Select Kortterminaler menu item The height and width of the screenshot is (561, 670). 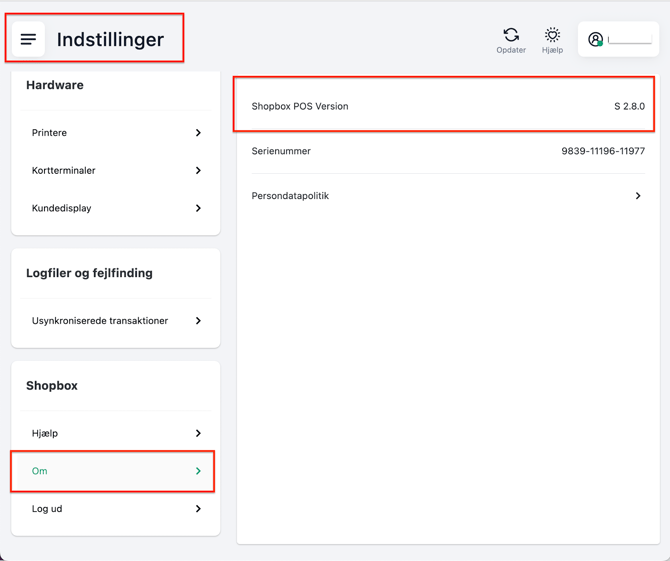click(x=64, y=171)
